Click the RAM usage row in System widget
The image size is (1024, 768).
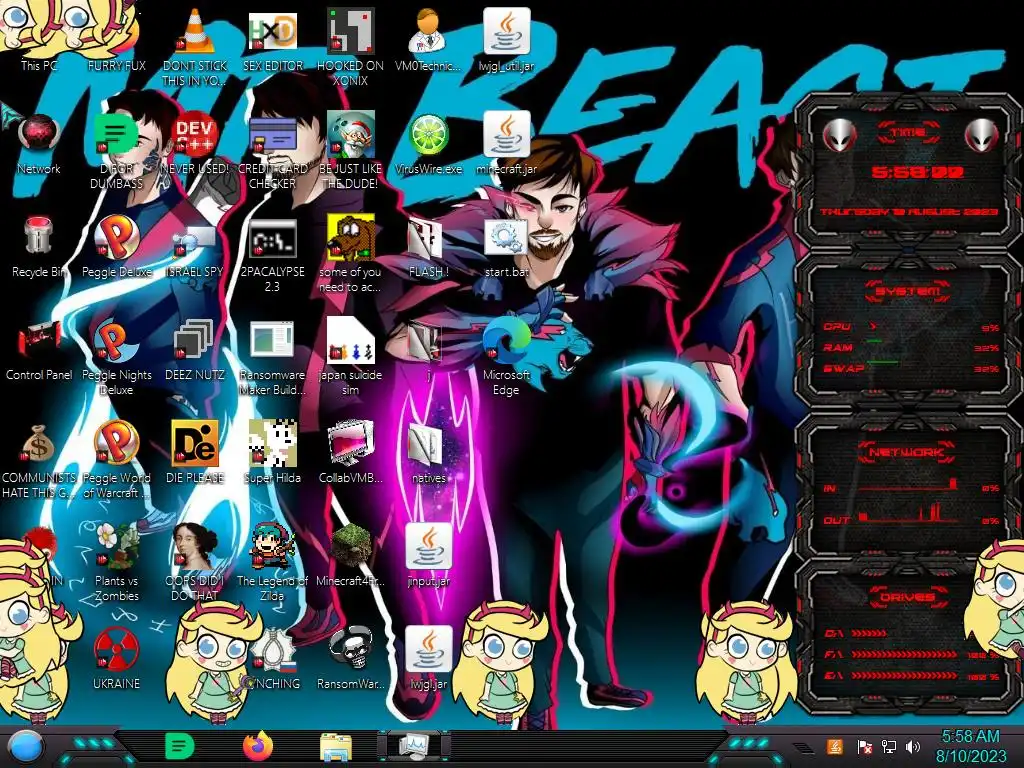point(911,347)
